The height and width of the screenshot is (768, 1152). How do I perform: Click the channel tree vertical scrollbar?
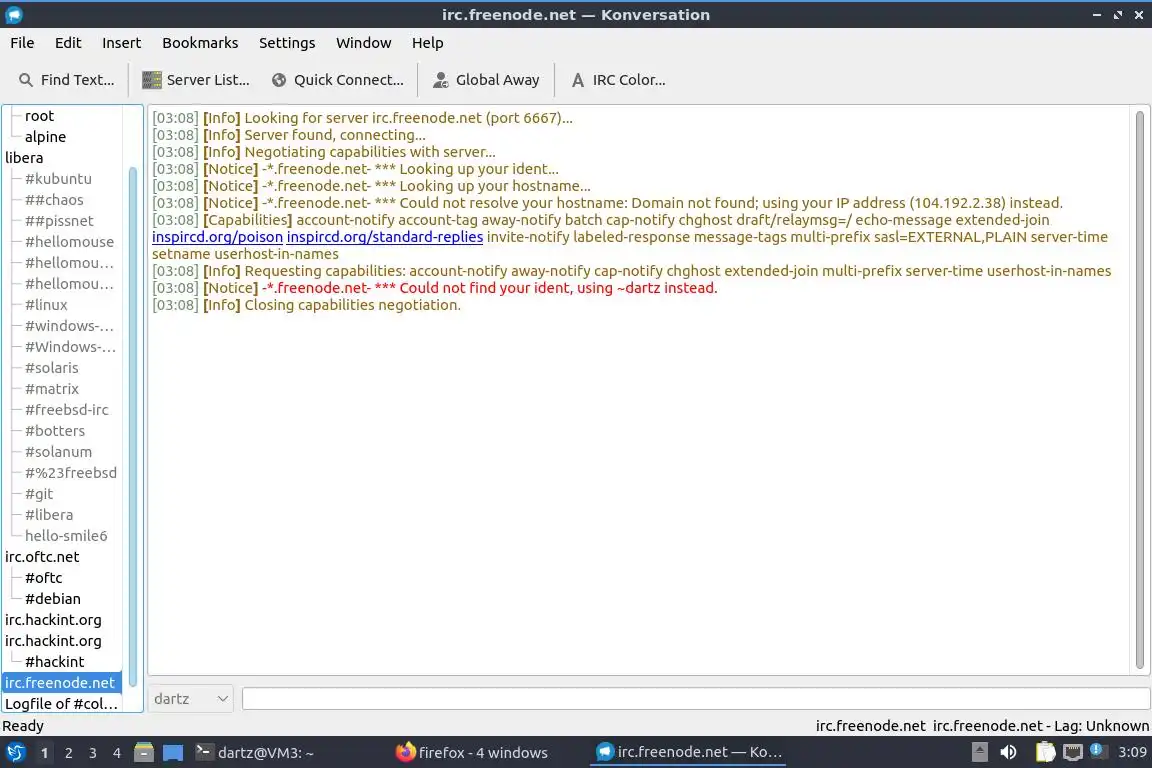click(x=133, y=426)
